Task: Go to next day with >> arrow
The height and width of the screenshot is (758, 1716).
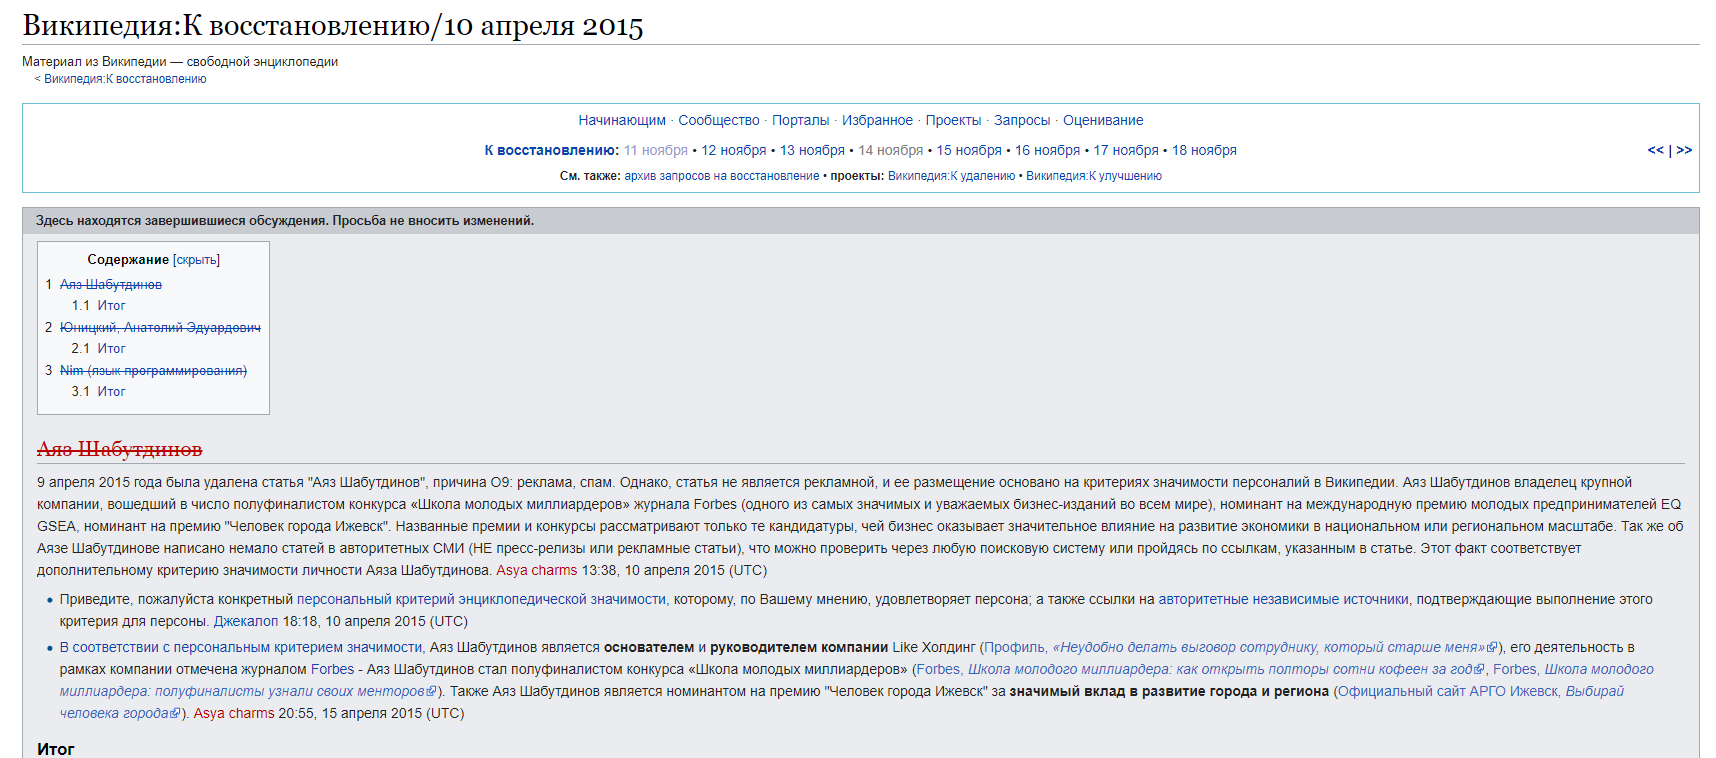Action: pyautogui.click(x=1684, y=150)
